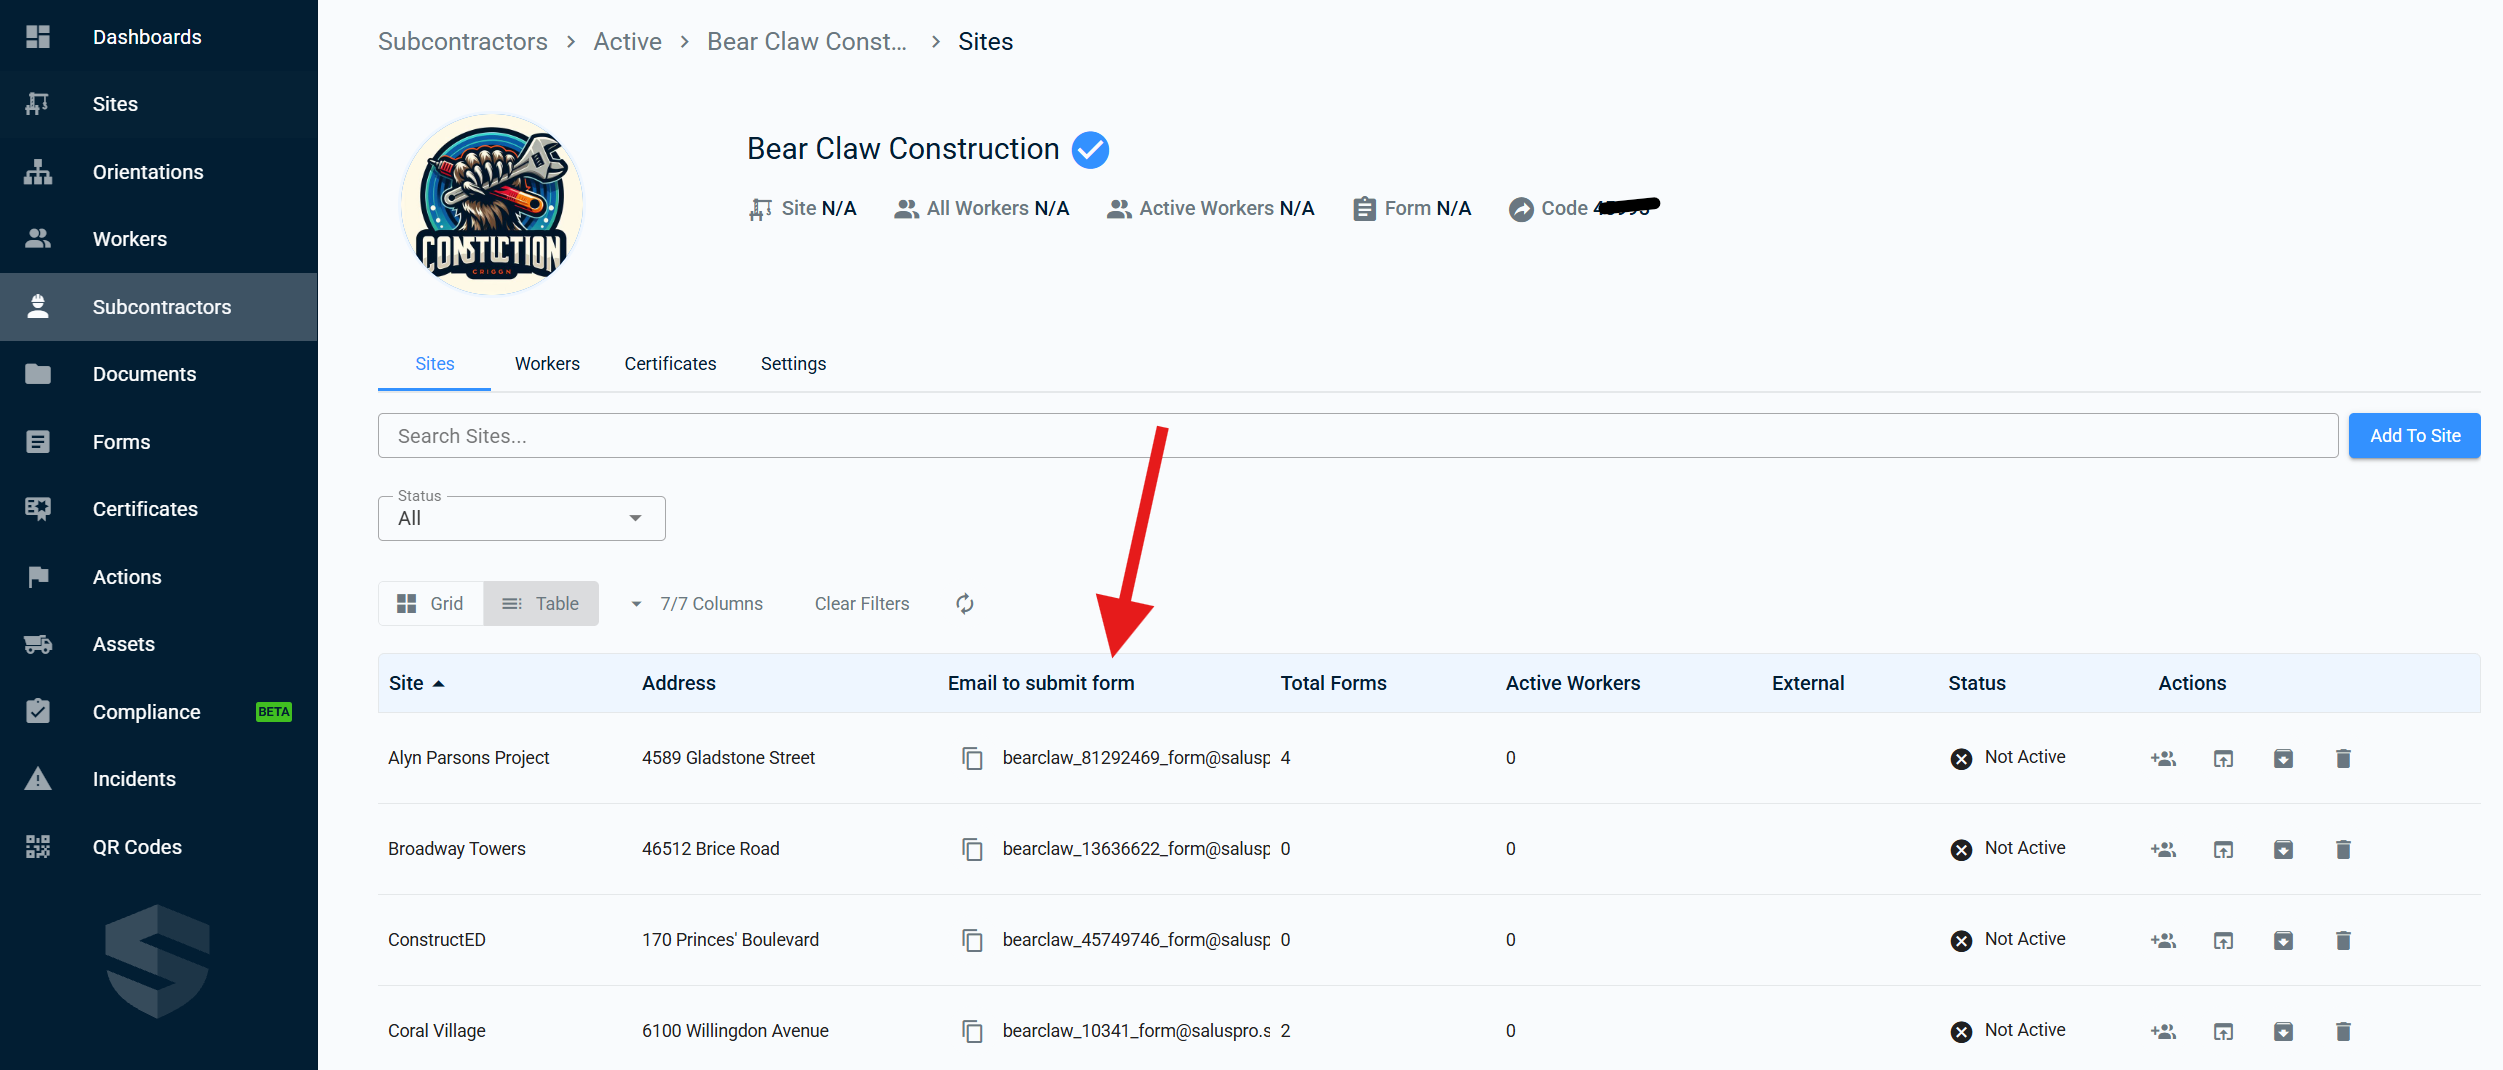Open QR Codes from the sidebar
2503x1070 pixels.
point(137,847)
